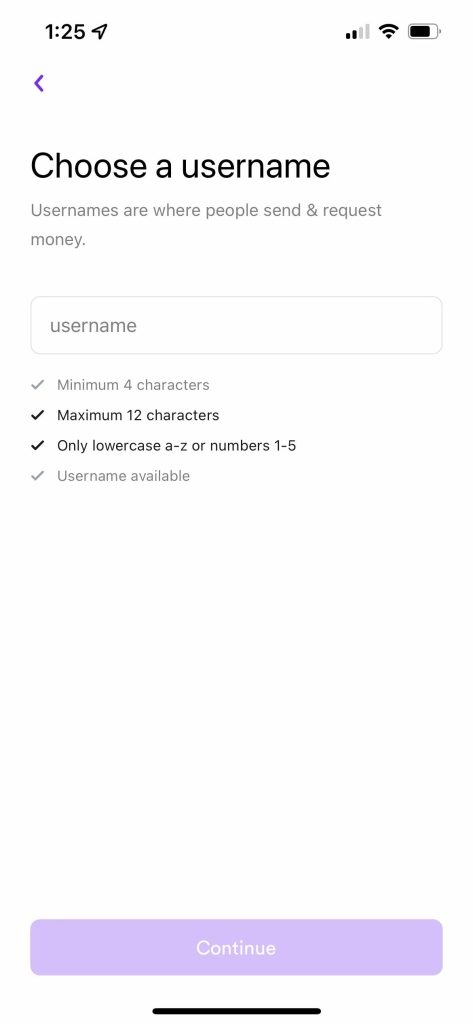The height and width of the screenshot is (1024, 473).
Task: Click the Username available checkmark
Action: 38,475
